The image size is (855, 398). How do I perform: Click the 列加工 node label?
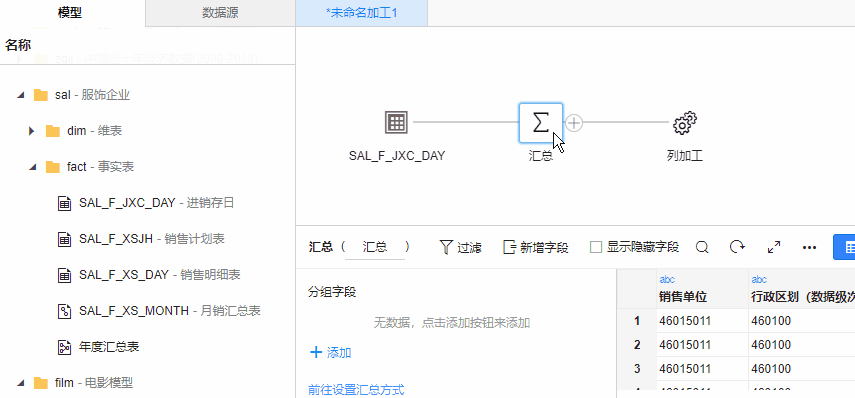[685, 156]
